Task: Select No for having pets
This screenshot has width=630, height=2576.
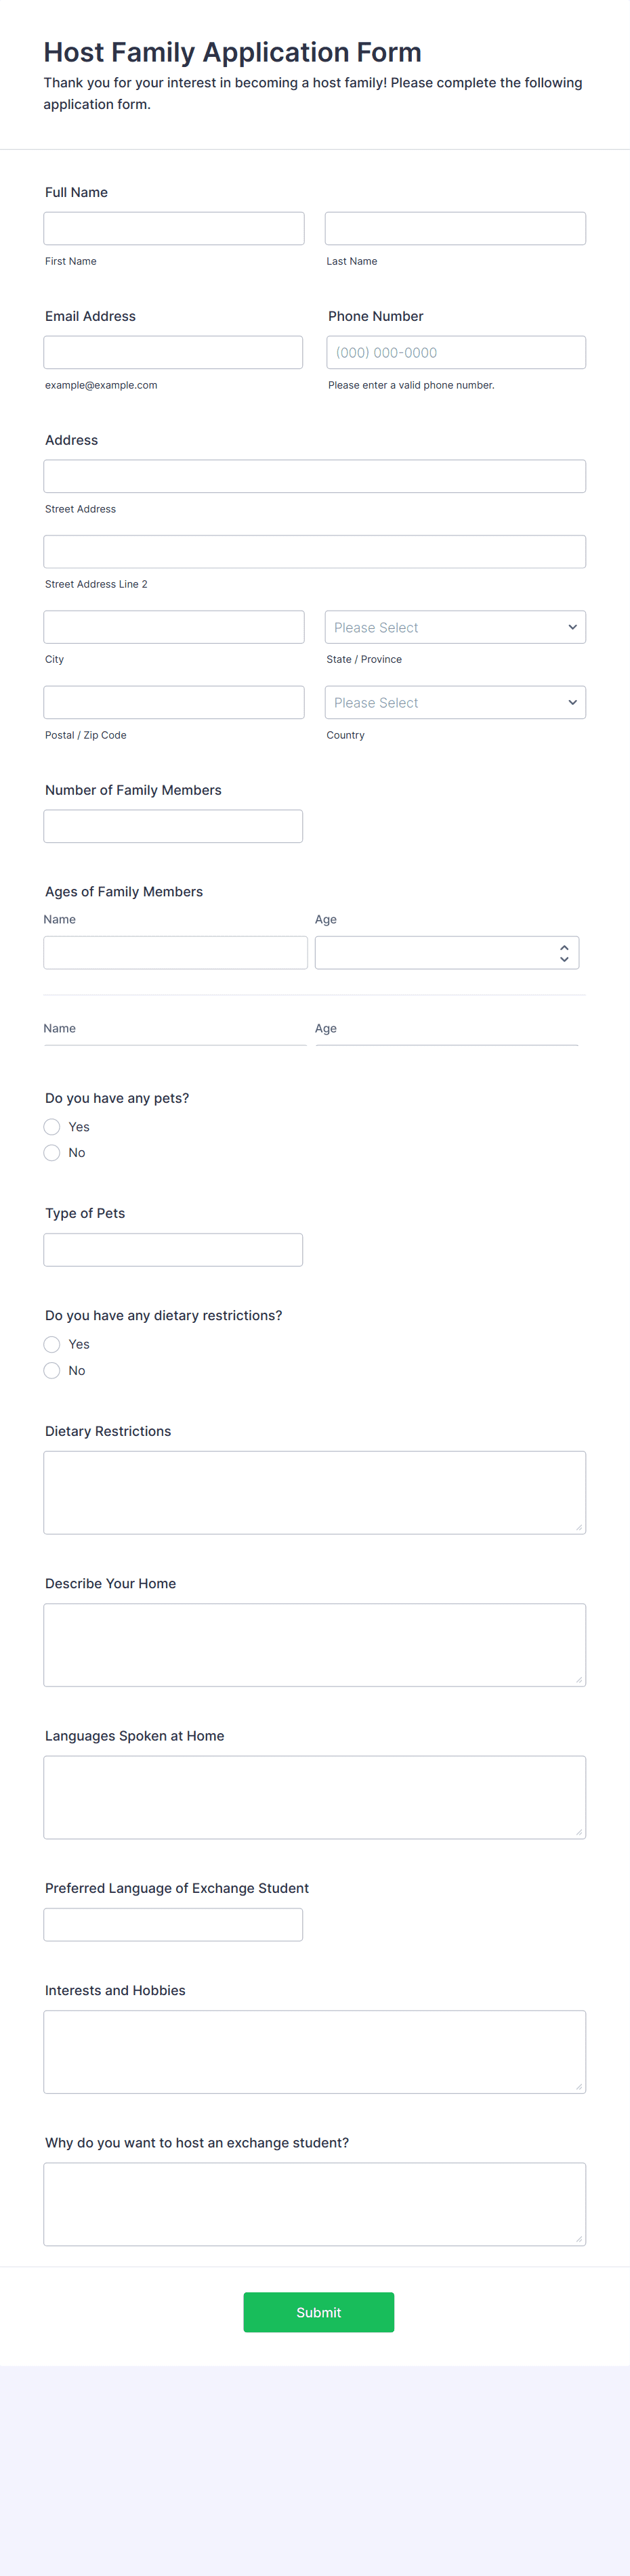Action: pyautogui.click(x=52, y=1152)
